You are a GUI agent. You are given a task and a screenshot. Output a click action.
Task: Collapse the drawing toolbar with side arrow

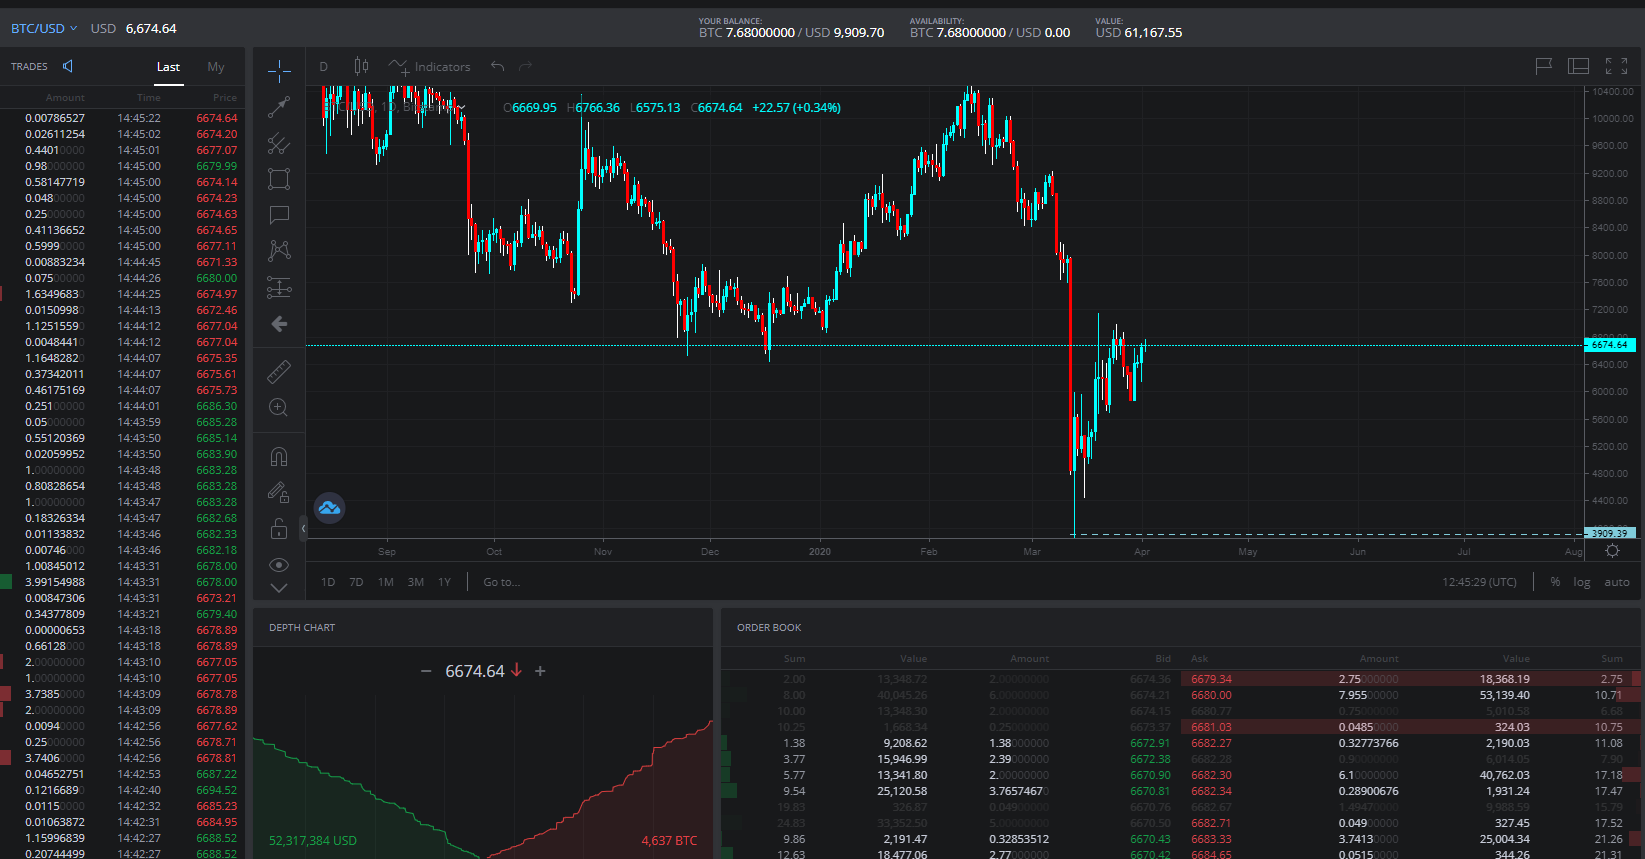point(303,528)
